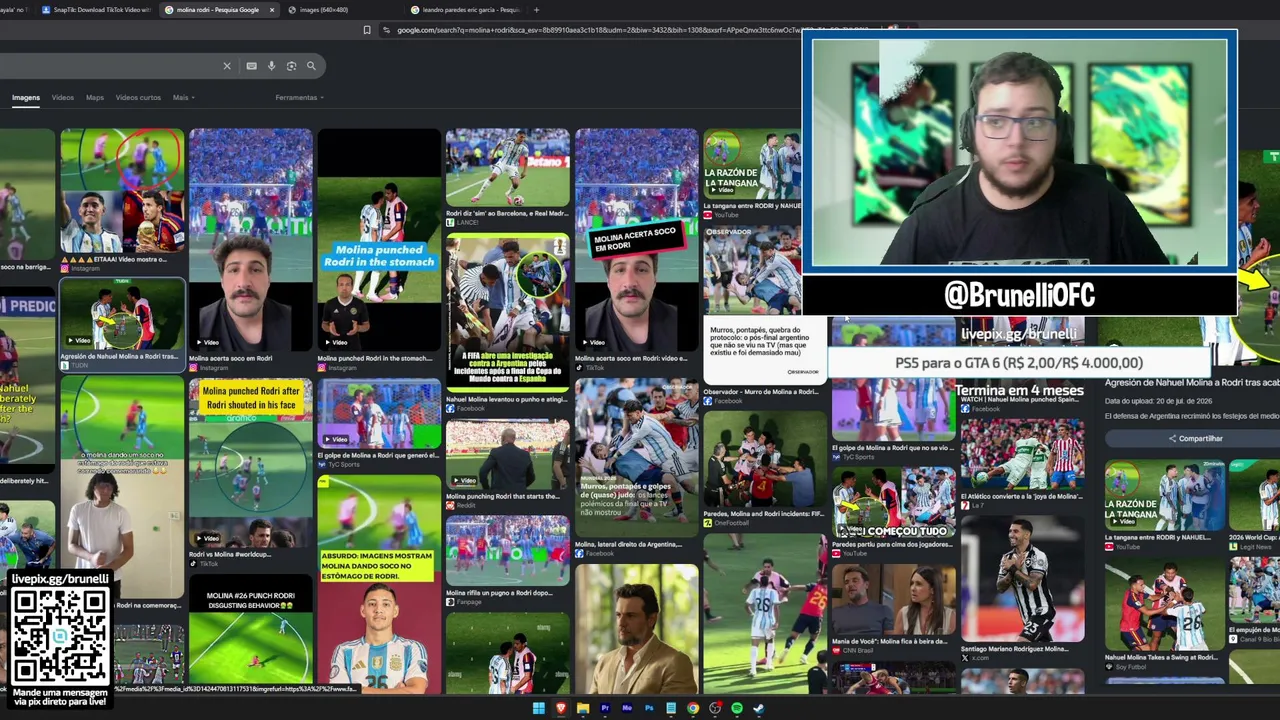Expand the Ferramentas tools dropdown

tap(299, 98)
